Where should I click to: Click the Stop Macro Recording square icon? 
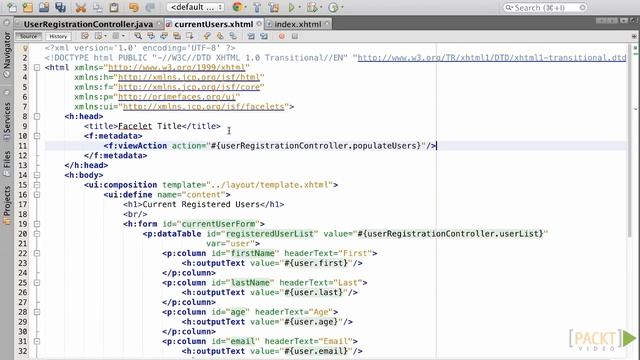[x=295, y=36]
